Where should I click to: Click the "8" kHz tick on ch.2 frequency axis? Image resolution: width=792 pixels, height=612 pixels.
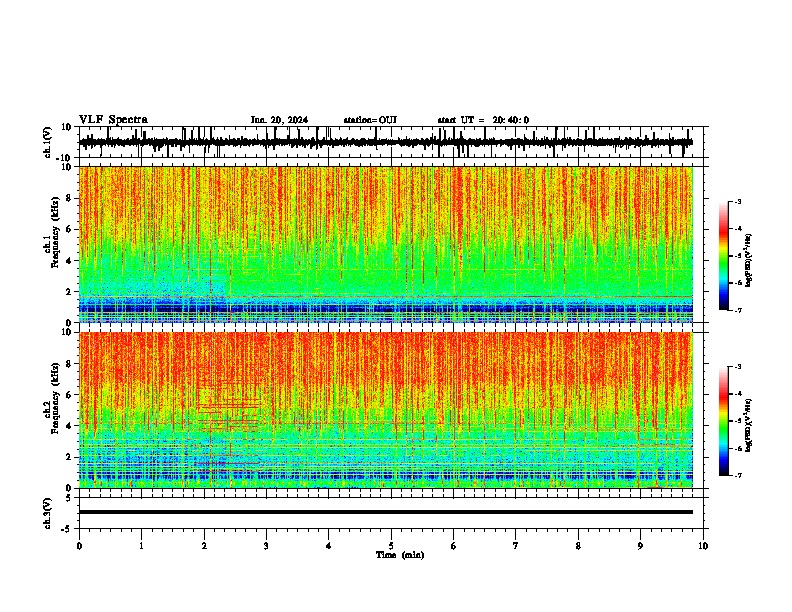click(x=69, y=364)
